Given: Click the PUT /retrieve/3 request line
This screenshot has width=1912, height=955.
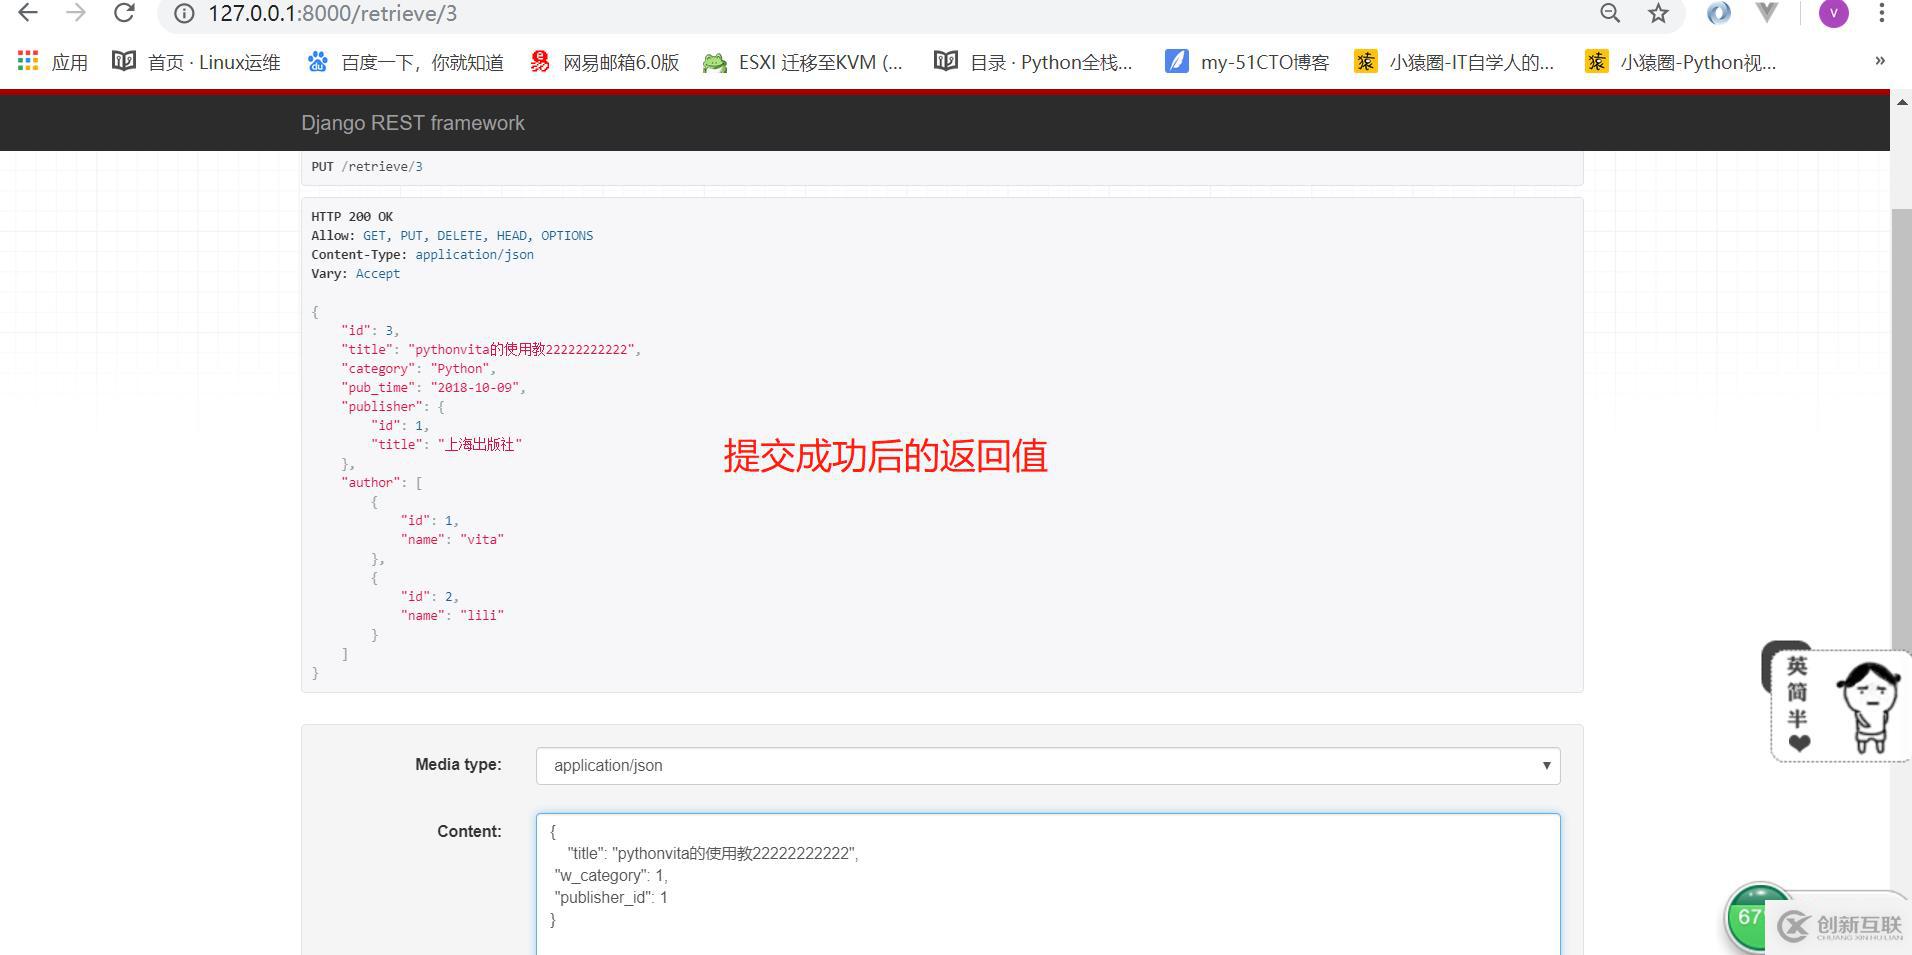Looking at the screenshot, I should [x=367, y=167].
